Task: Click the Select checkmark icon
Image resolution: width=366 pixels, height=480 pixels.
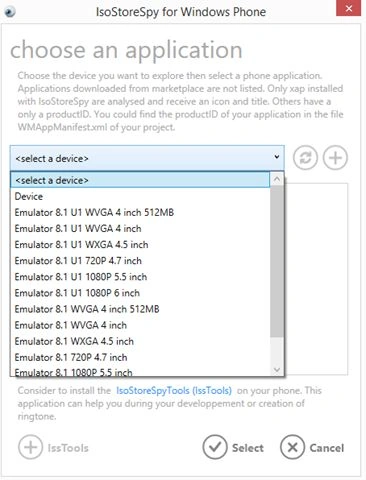Action: point(215,447)
